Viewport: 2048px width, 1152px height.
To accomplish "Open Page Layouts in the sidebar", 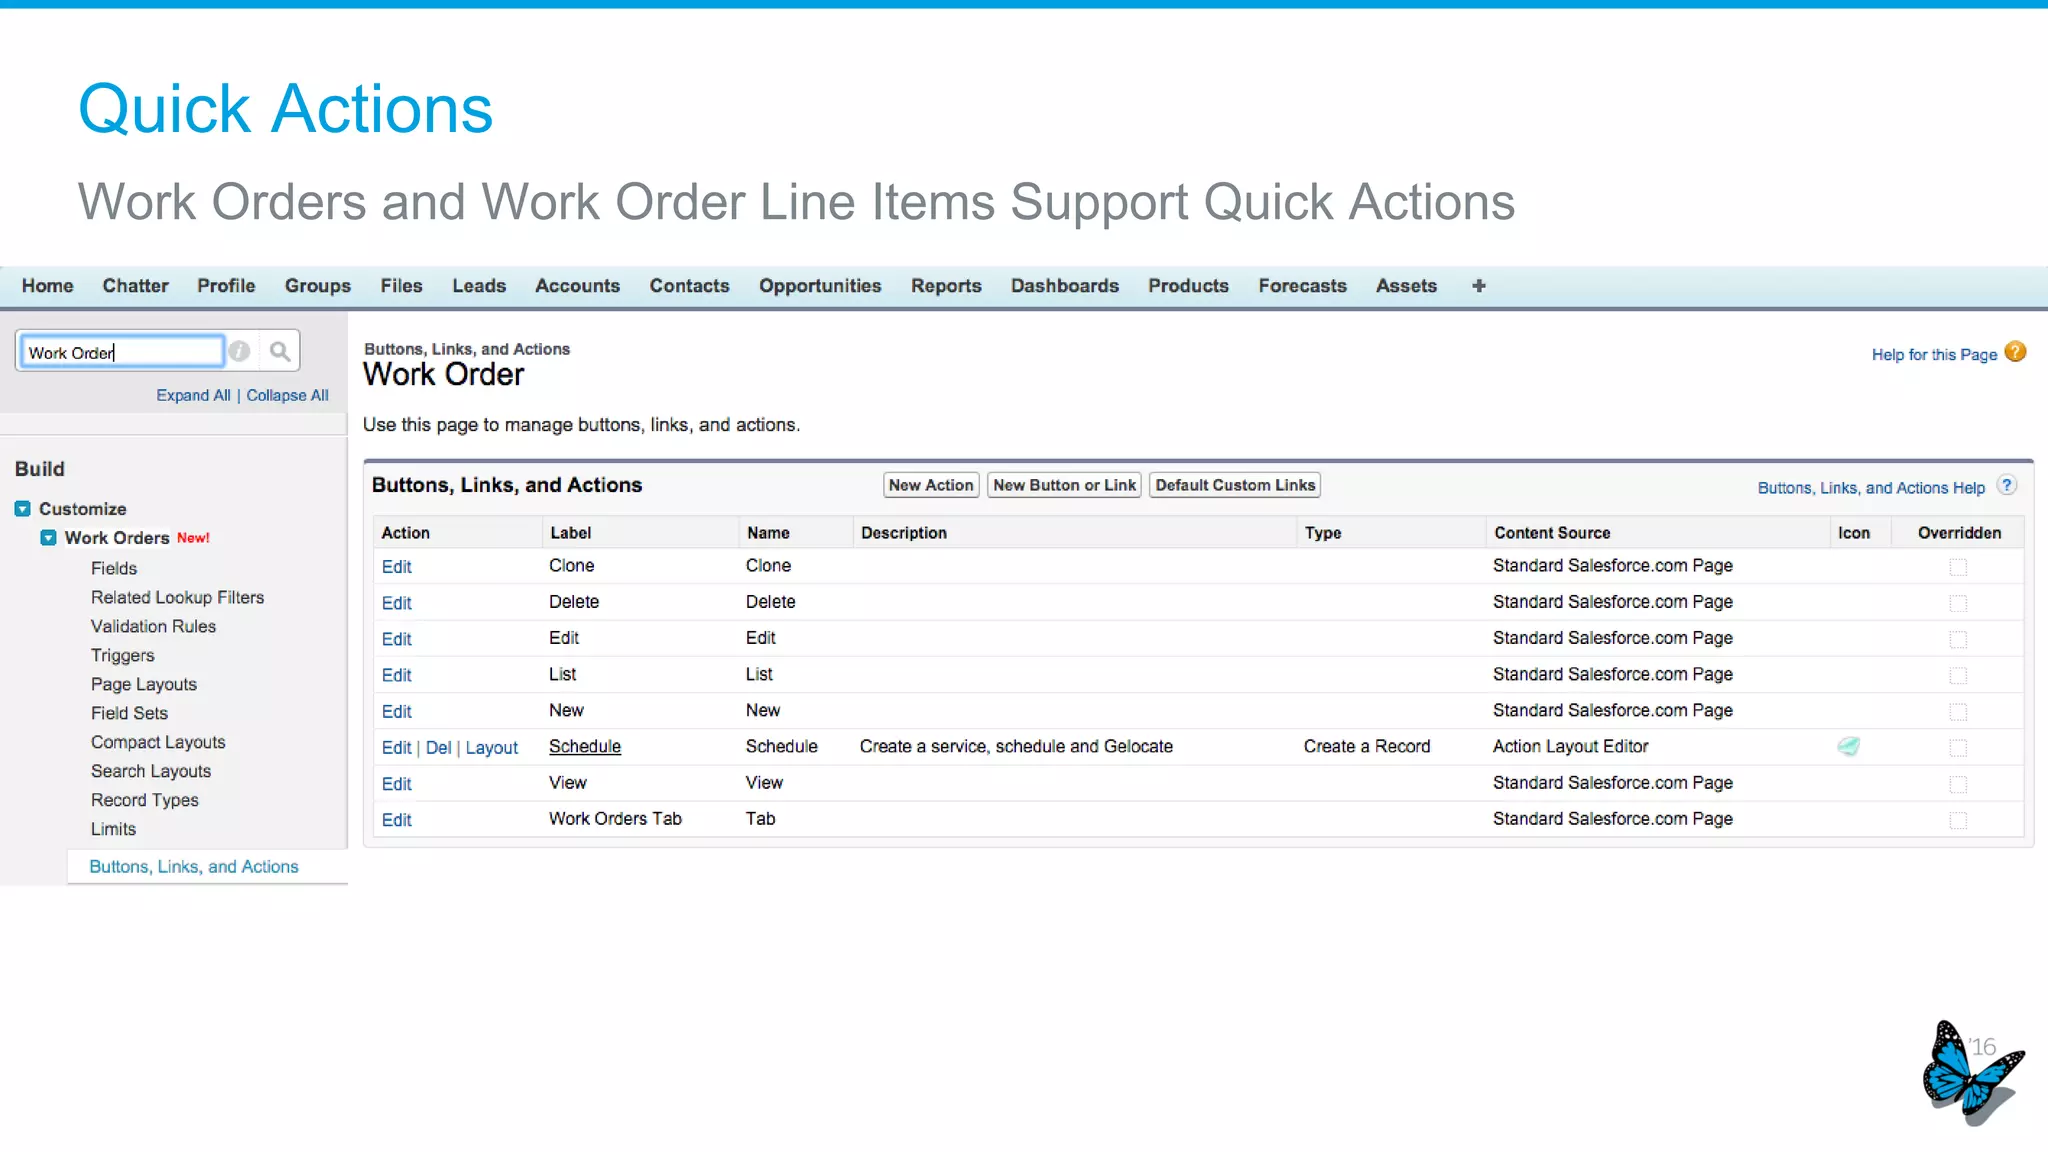I will point(143,684).
